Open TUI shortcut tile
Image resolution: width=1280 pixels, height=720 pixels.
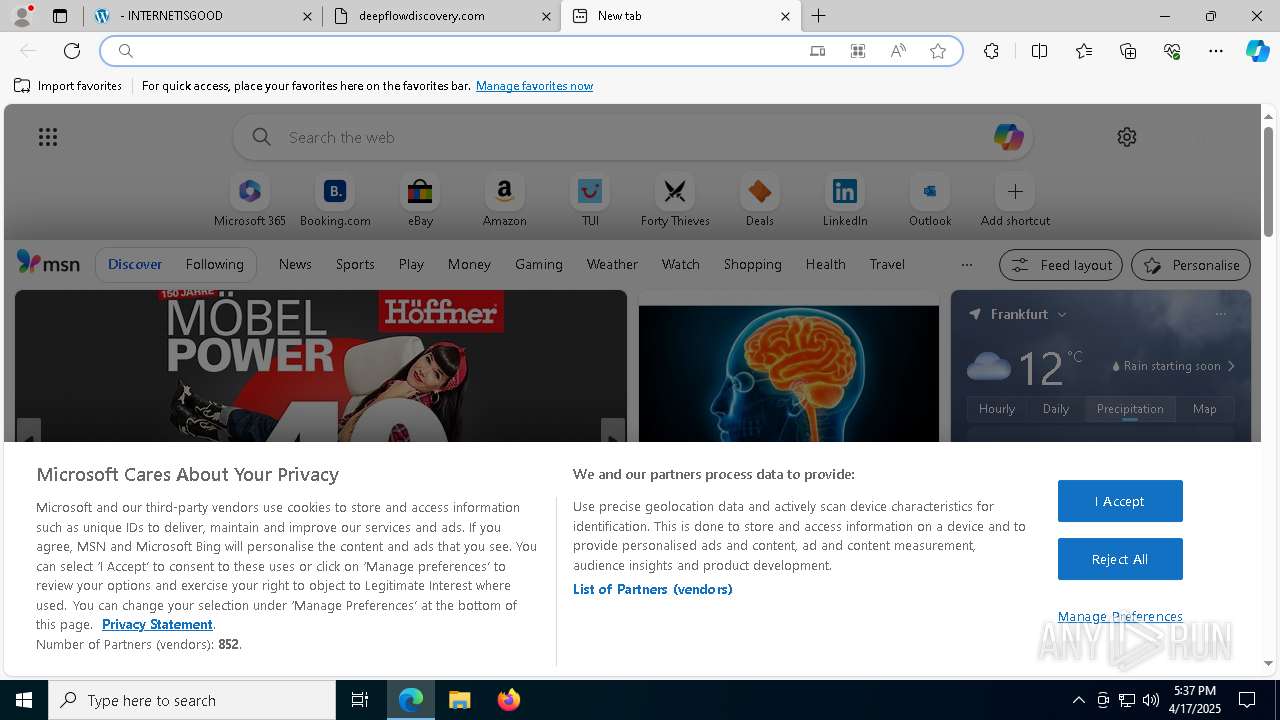point(590,201)
